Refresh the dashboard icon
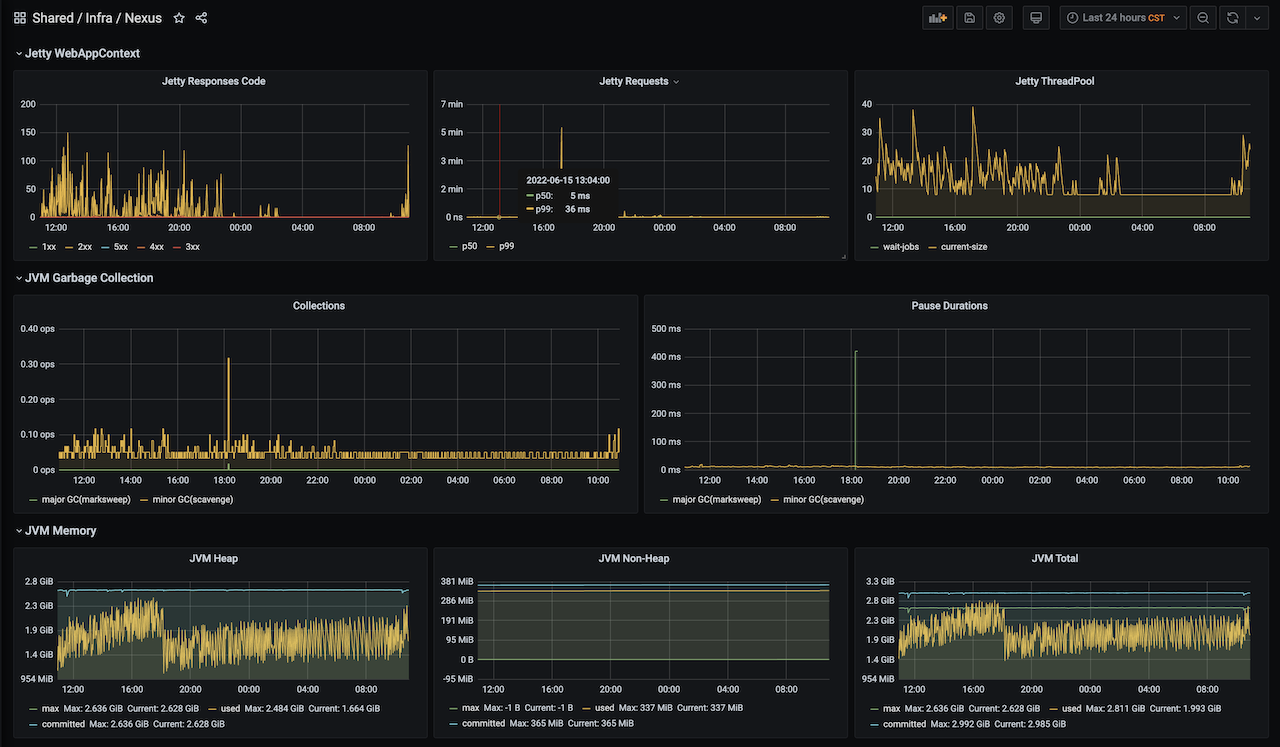 (x=1233, y=18)
